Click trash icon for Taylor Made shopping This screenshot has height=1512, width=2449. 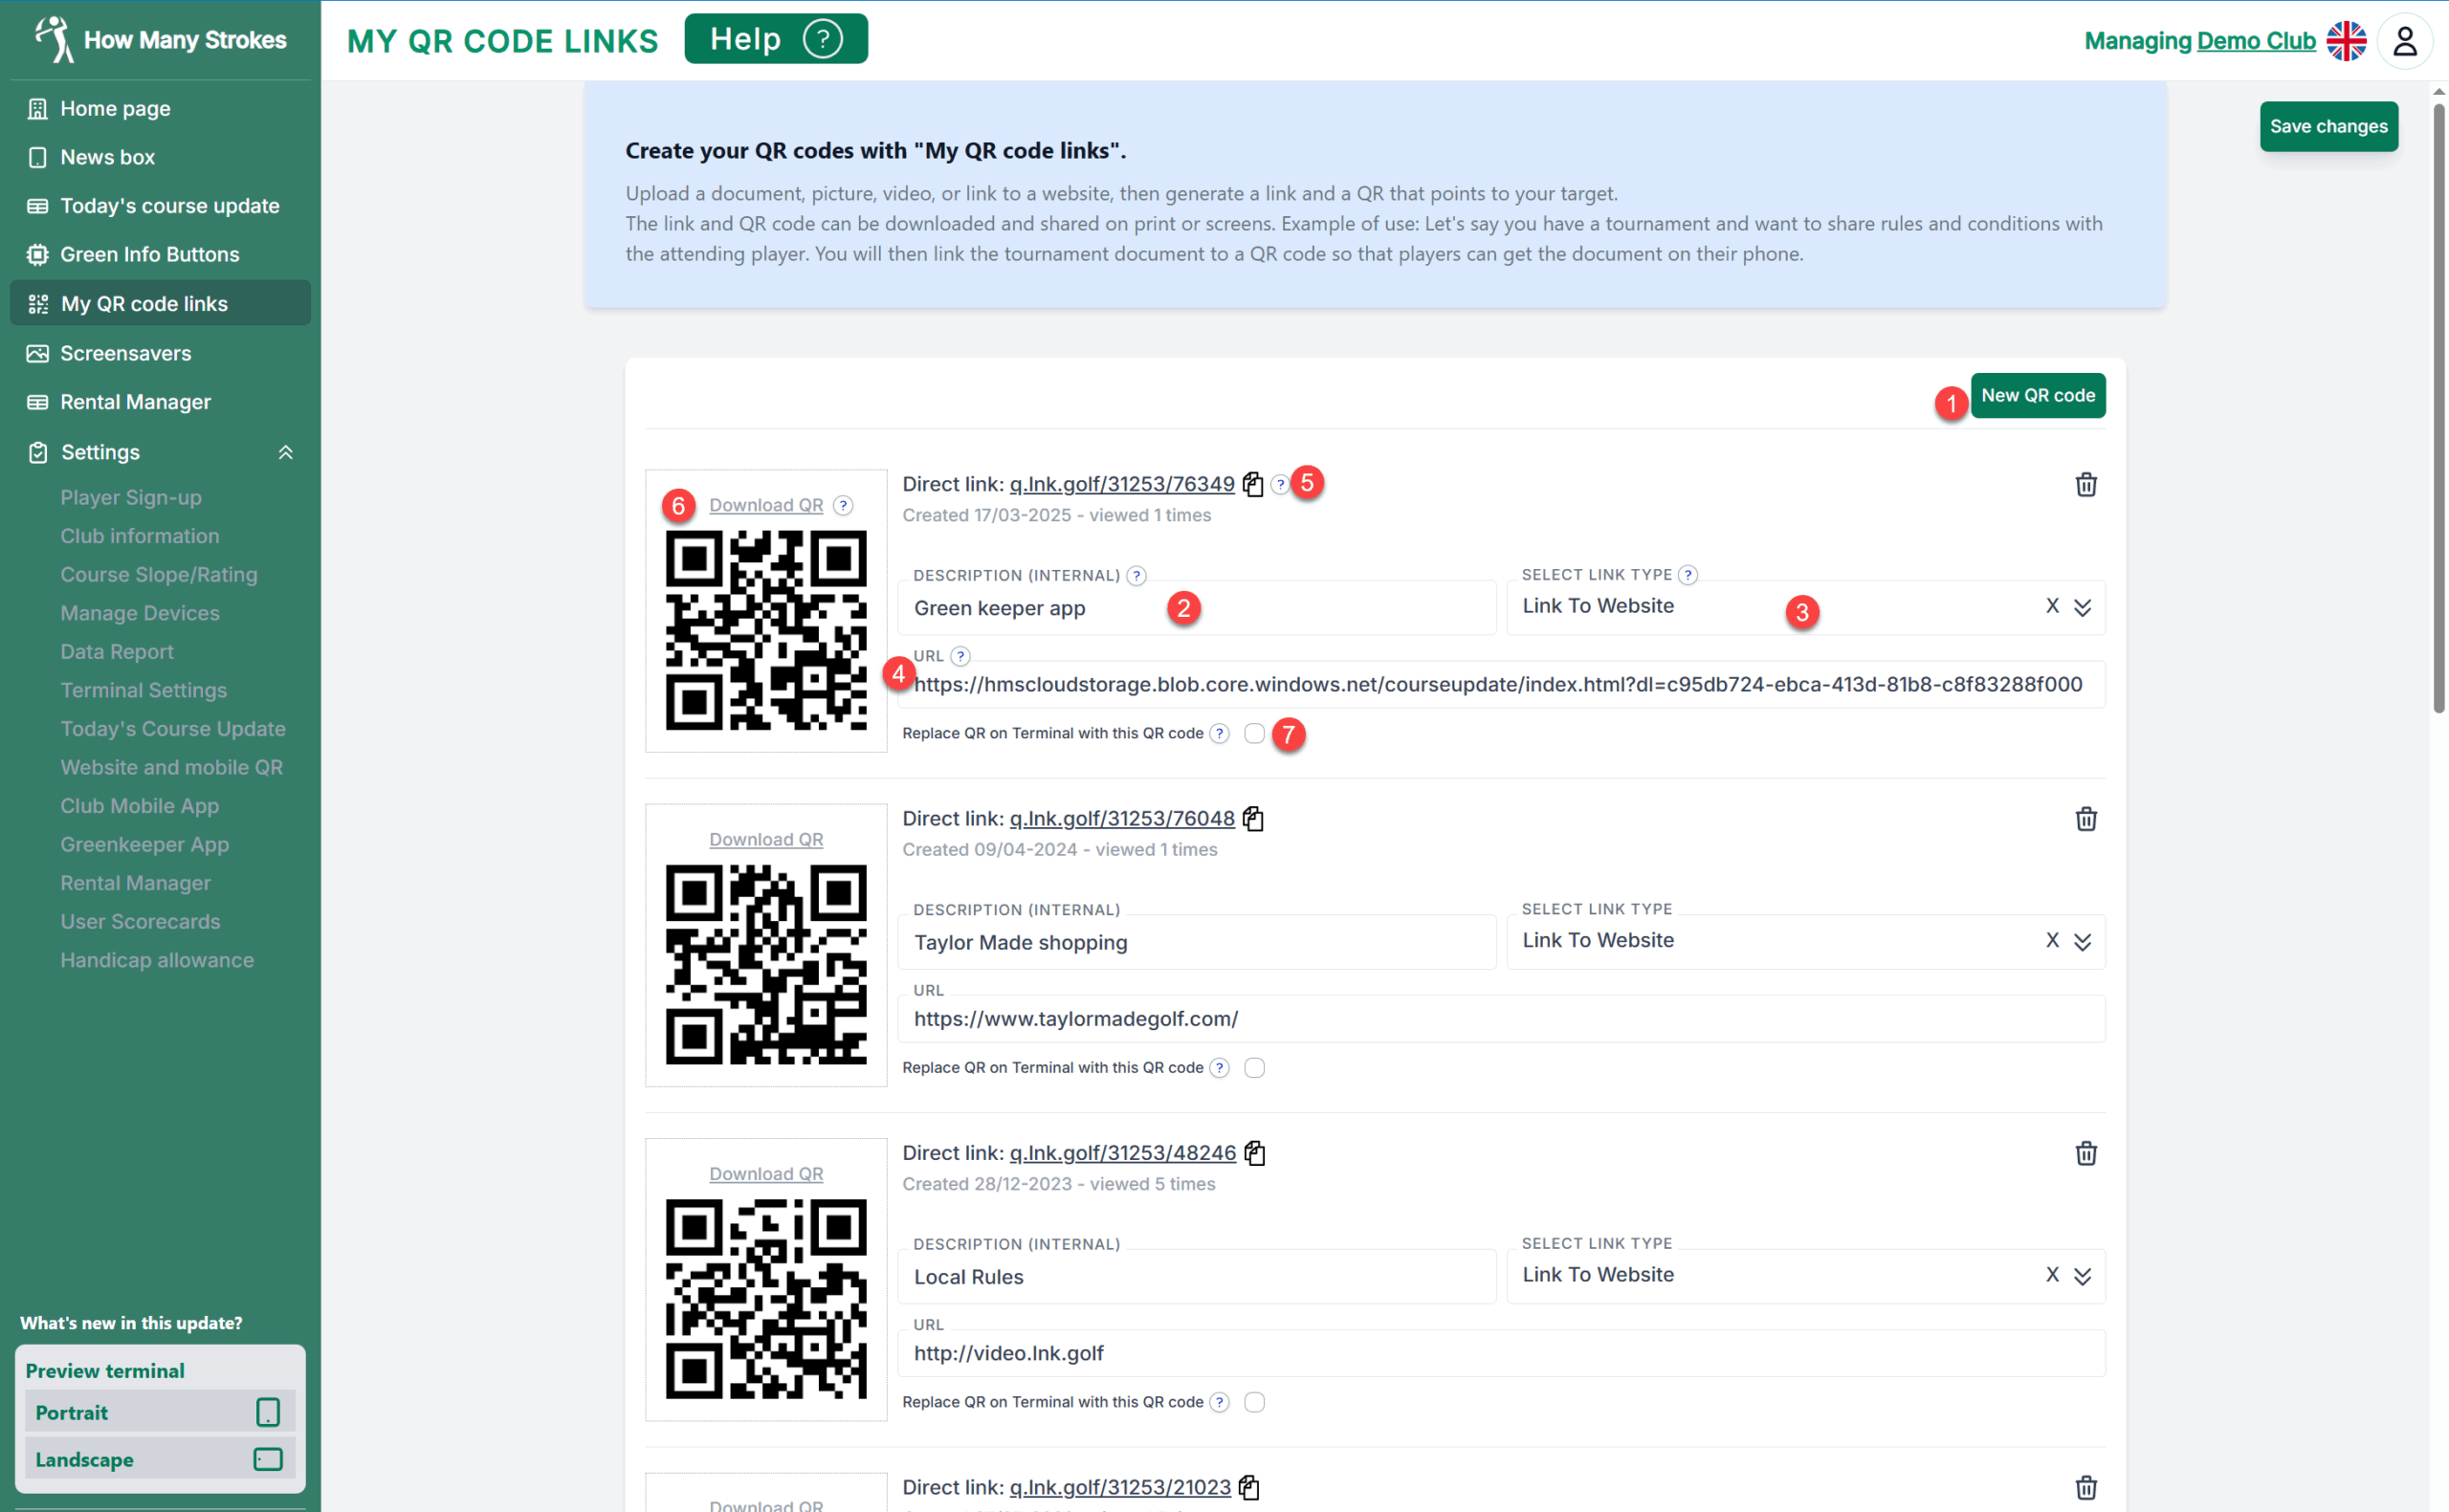click(2085, 819)
